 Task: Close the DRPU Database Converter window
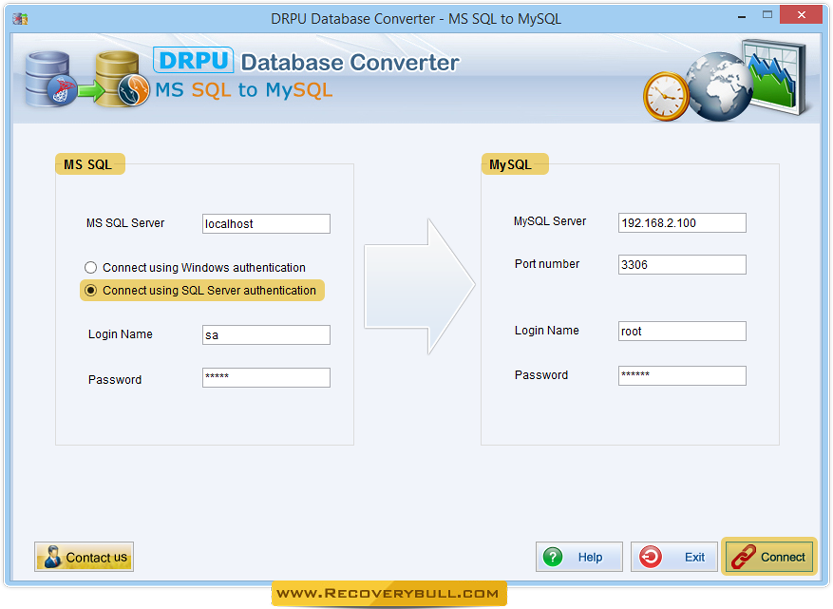(x=802, y=15)
